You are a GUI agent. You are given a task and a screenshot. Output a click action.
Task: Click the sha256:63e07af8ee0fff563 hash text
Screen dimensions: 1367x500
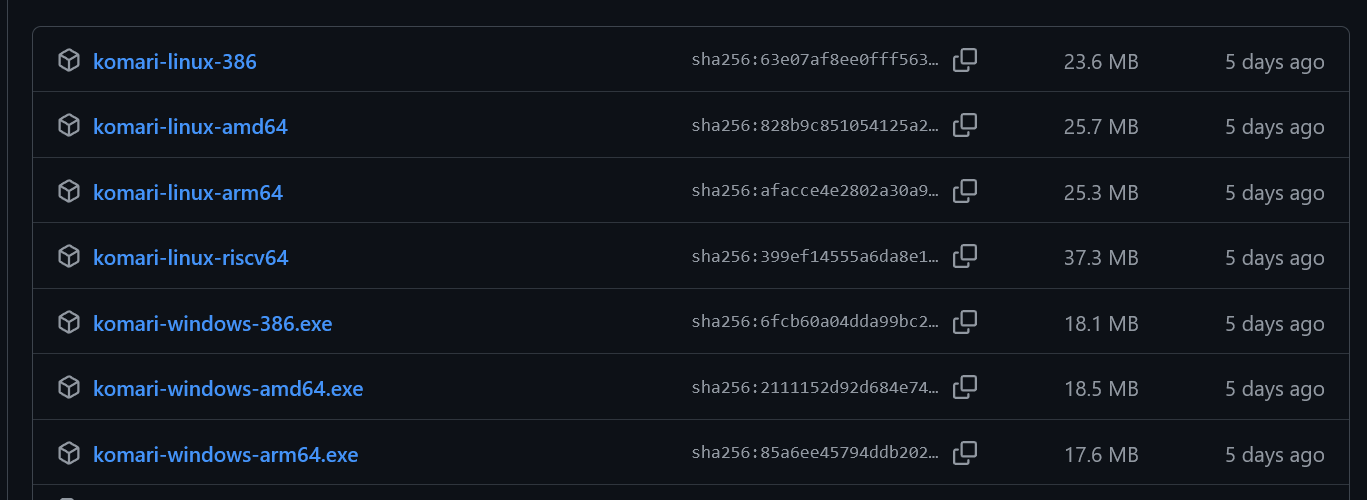coord(815,60)
